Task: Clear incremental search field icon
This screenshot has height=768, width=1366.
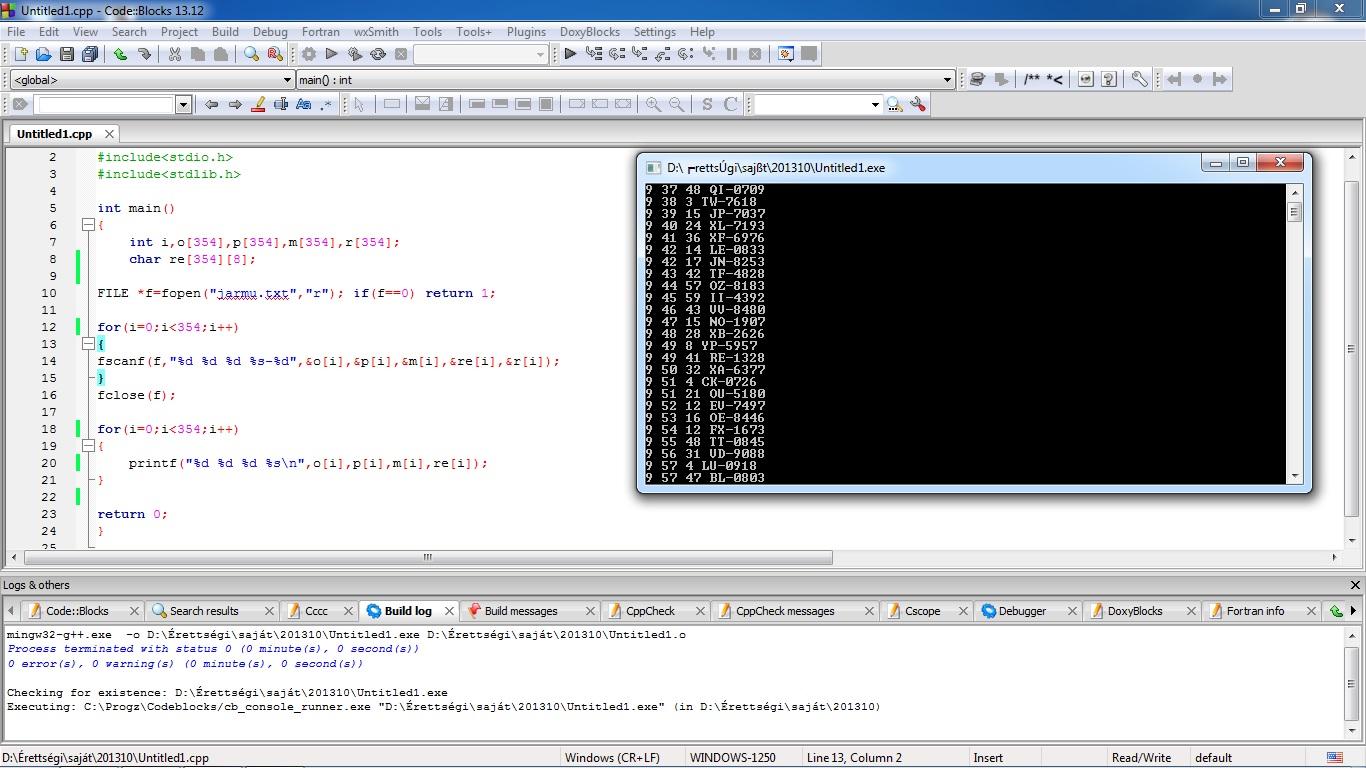Action: click(19, 104)
